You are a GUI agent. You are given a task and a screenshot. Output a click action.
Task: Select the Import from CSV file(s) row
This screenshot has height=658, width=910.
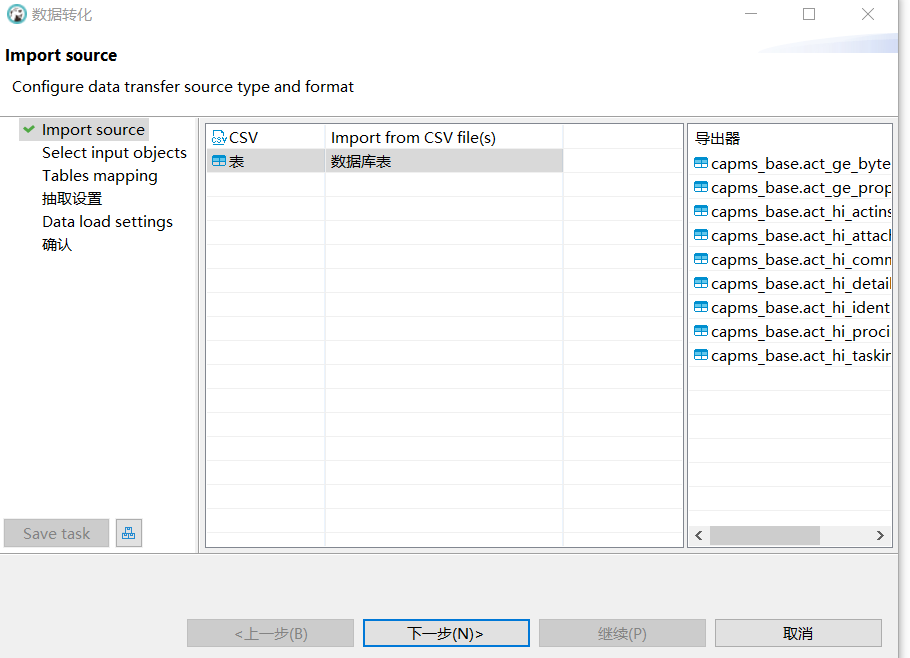click(413, 138)
